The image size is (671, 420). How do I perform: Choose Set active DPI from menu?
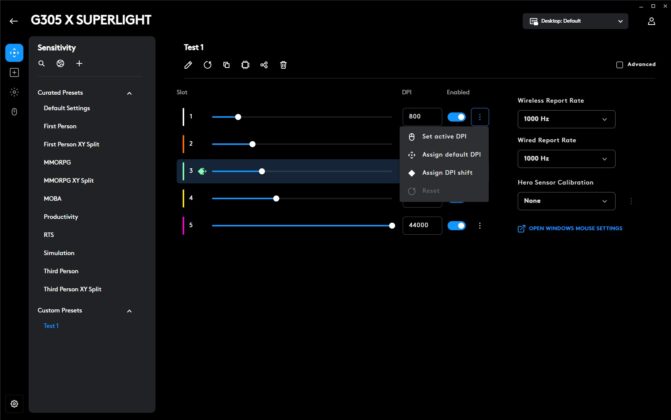[444, 137]
